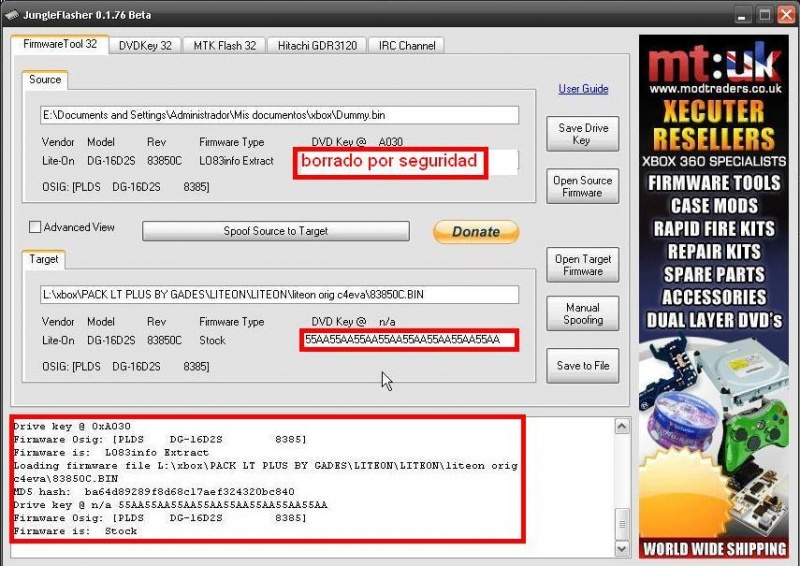Open the User Guide link
Viewport: 800px width, 566px height.
coord(583,89)
